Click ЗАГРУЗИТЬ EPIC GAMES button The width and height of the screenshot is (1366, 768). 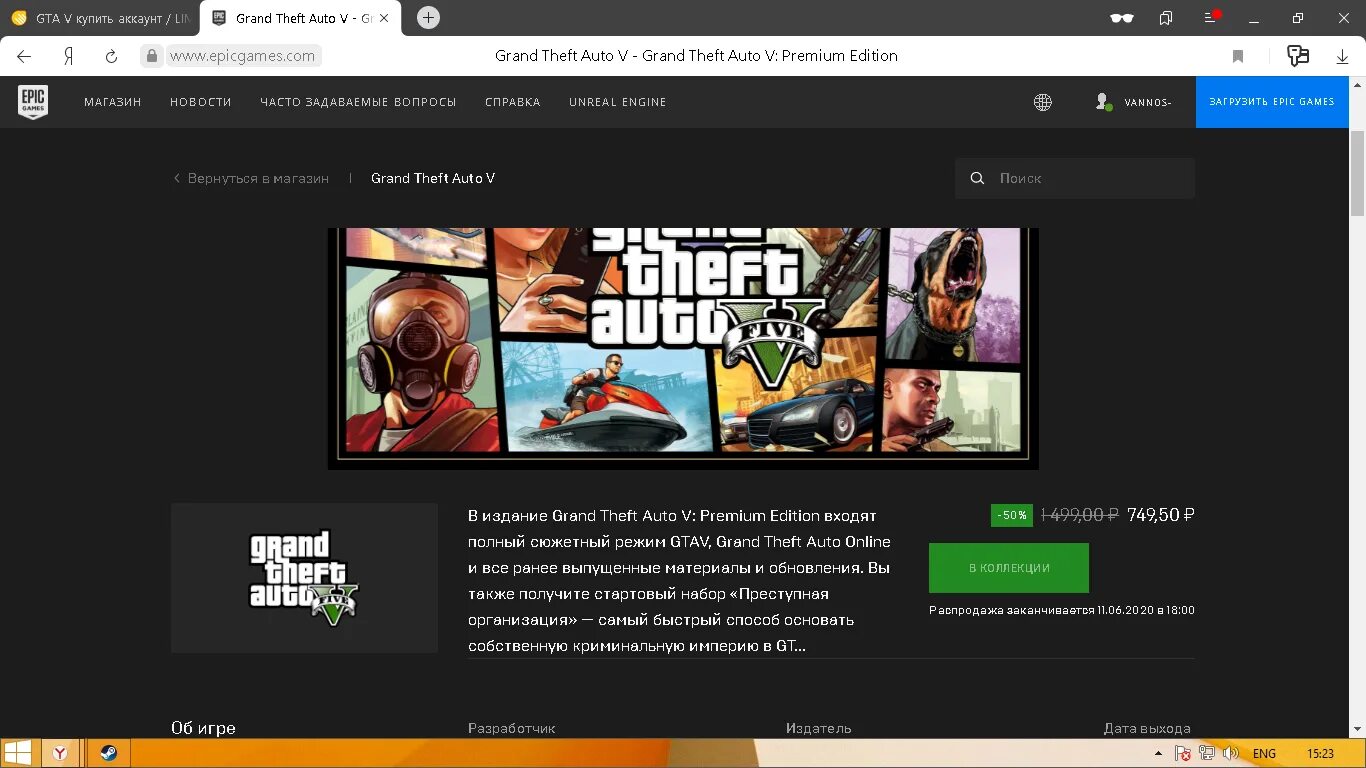pyautogui.click(x=1272, y=102)
